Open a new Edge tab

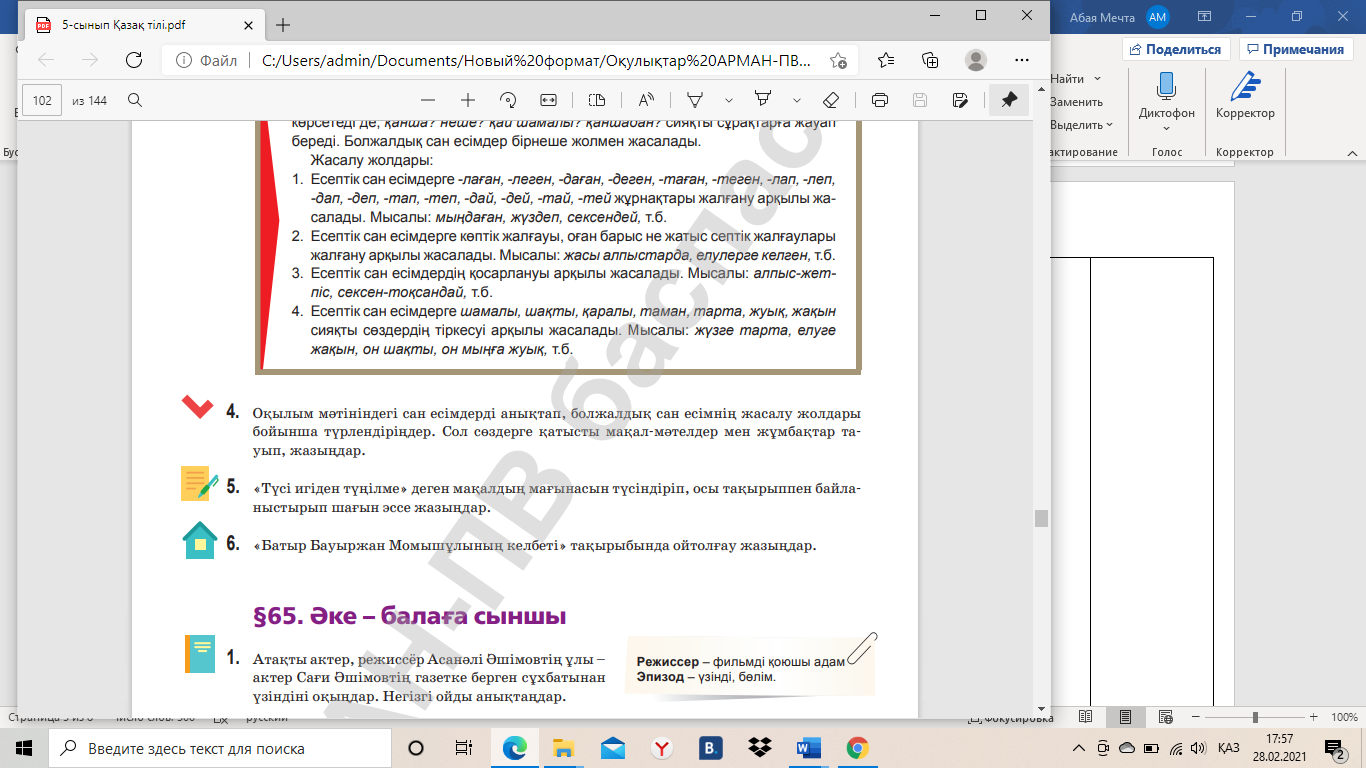(283, 24)
